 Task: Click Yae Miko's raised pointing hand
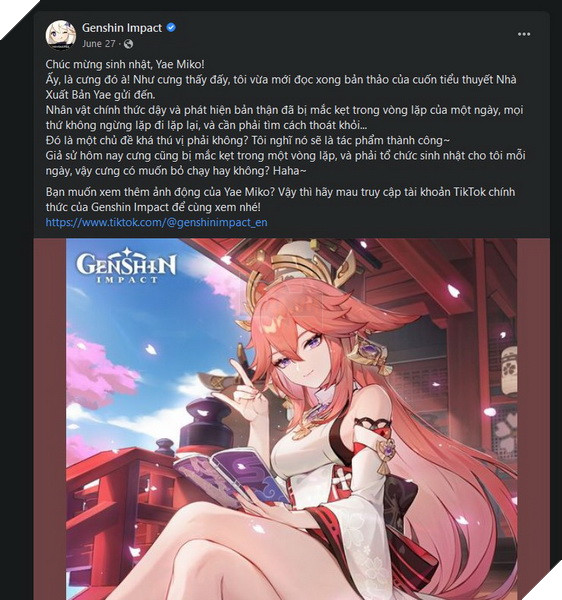pyautogui.click(x=247, y=388)
